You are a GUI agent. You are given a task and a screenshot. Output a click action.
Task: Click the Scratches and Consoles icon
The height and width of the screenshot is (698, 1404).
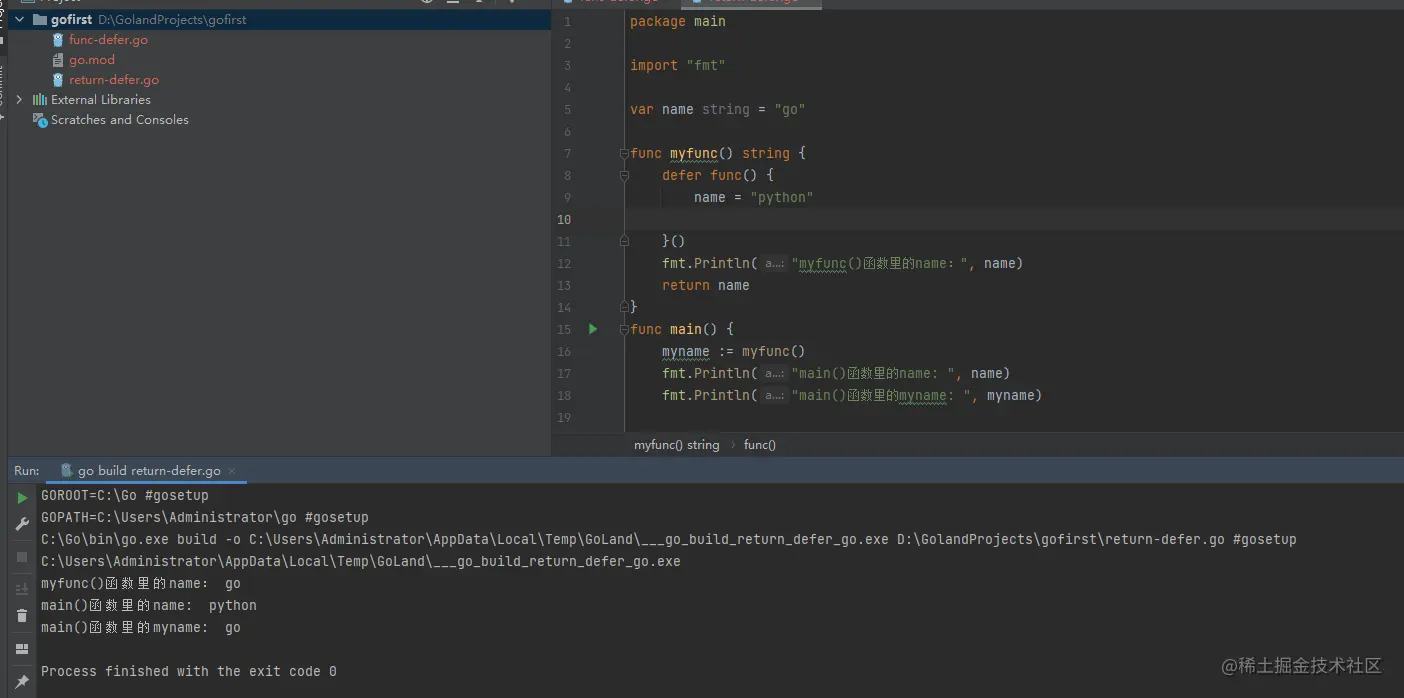[x=40, y=120]
